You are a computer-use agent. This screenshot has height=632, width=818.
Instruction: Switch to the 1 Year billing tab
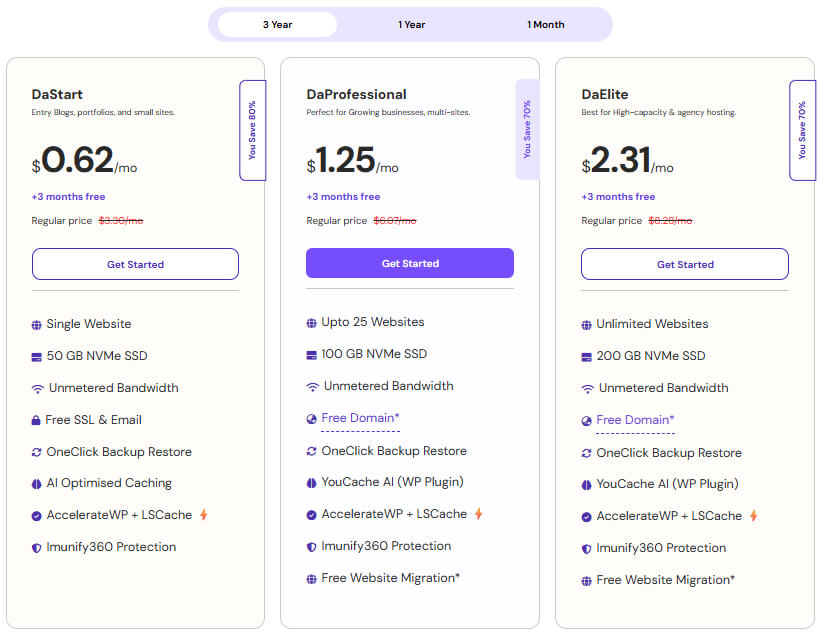pyautogui.click(x=411, y=25)
